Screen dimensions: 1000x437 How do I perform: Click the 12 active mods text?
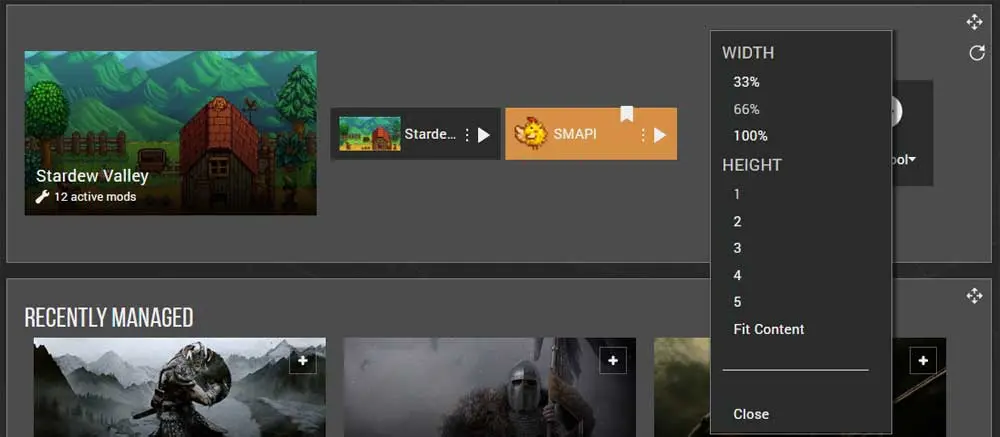[95, 196]
